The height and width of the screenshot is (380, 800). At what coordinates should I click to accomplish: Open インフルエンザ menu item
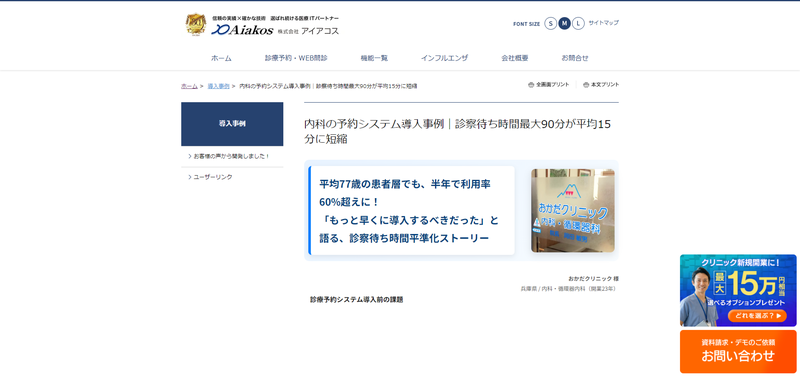pyautogui.click(x=444, y=58)
